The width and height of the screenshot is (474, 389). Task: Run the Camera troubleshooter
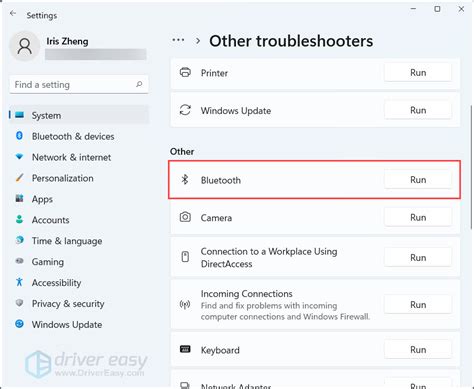(418, 217)
